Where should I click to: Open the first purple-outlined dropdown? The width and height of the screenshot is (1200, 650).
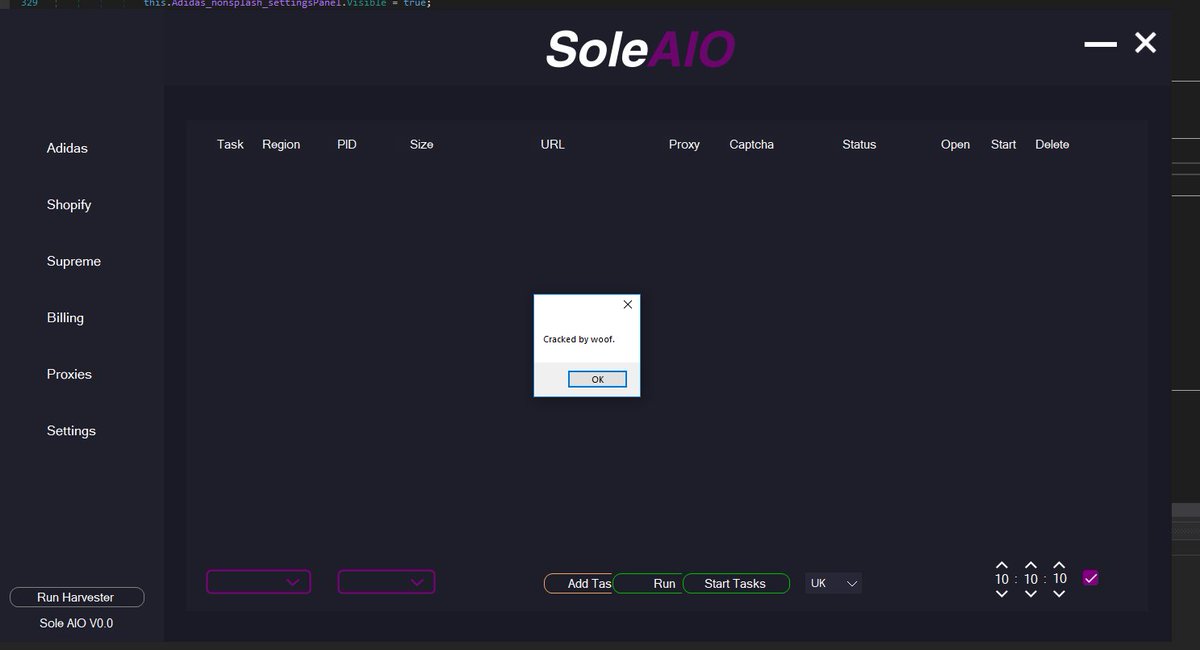point(258,582)
